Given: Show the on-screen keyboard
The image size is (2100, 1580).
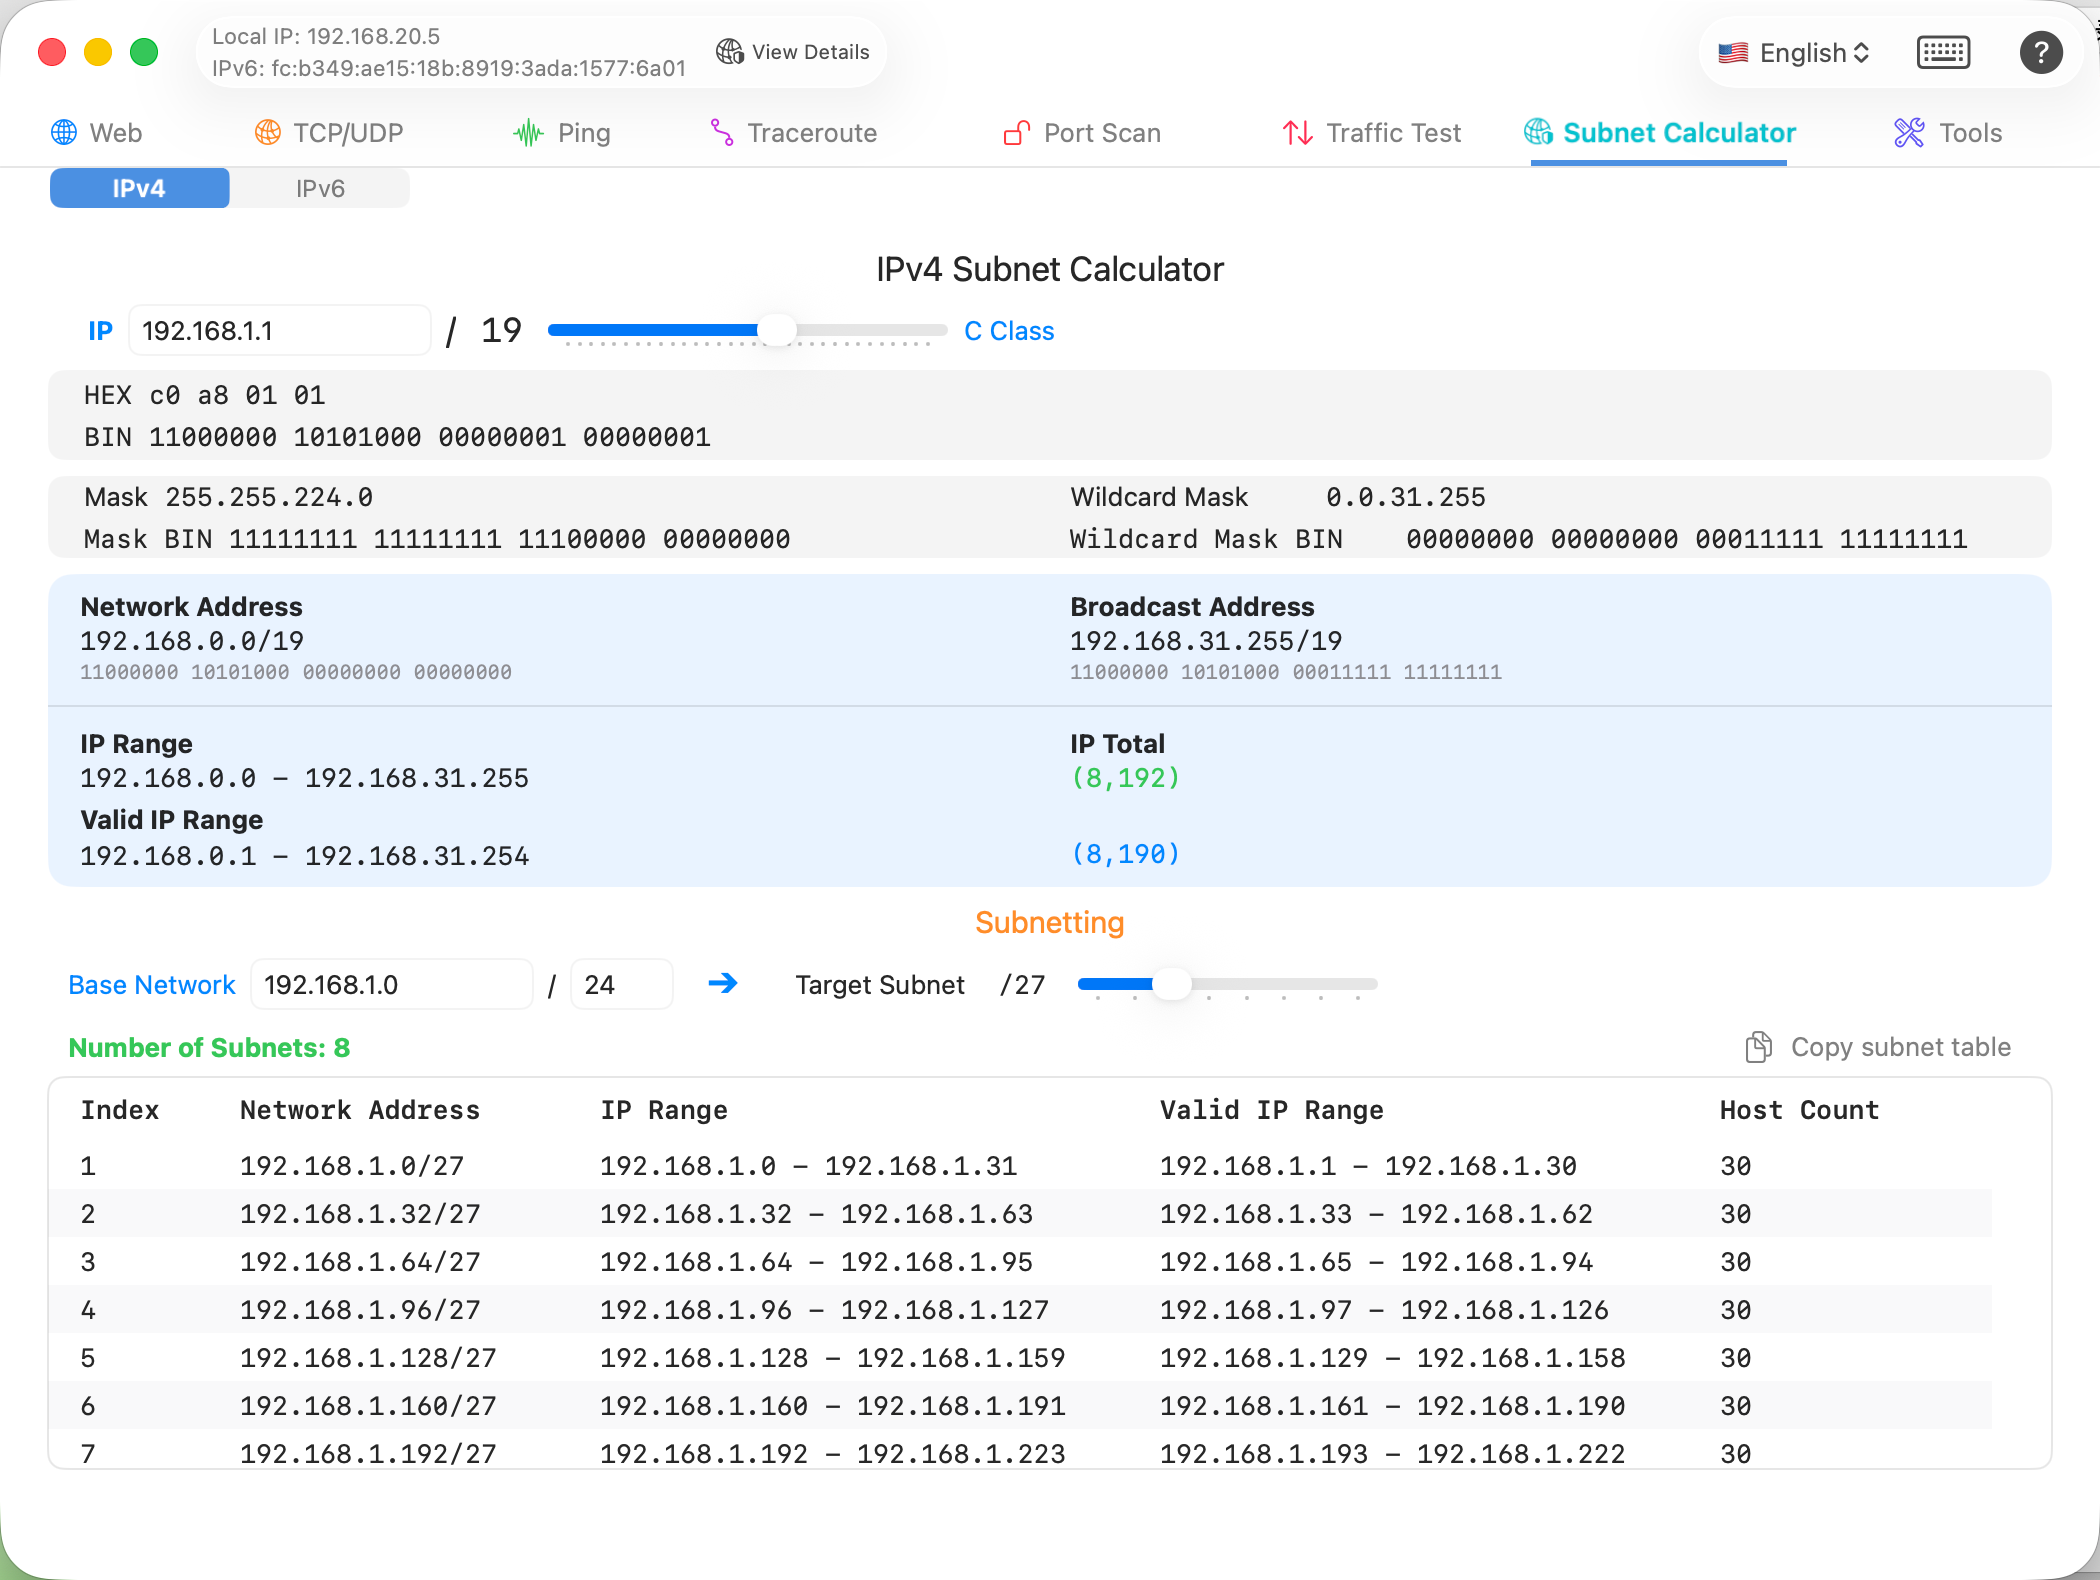Looking at the screenshot, I should (1943, 52).
